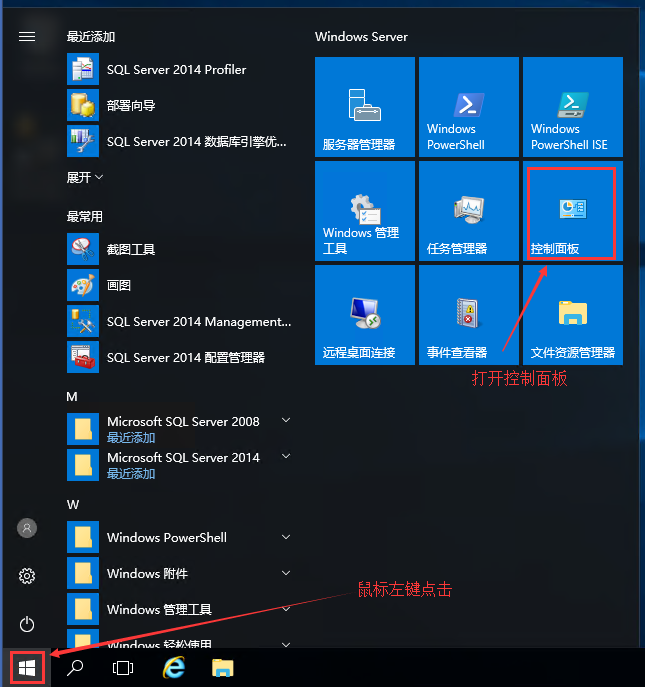Image resolution: width=645 pixels, height=687 pixels.
Task: Launch Internet Explorer from the taskbar
Action: (174, 668)
